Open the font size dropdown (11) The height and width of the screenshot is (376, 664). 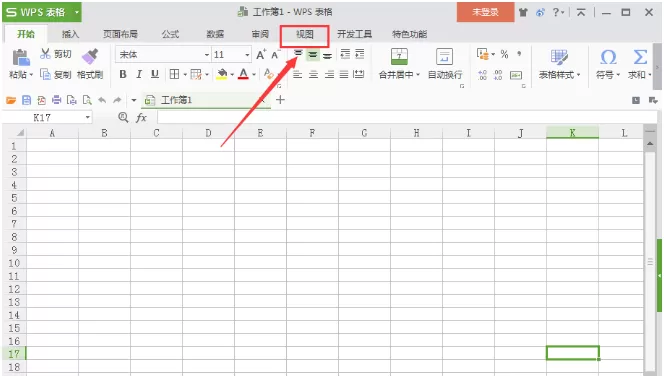tap(247, 55)
